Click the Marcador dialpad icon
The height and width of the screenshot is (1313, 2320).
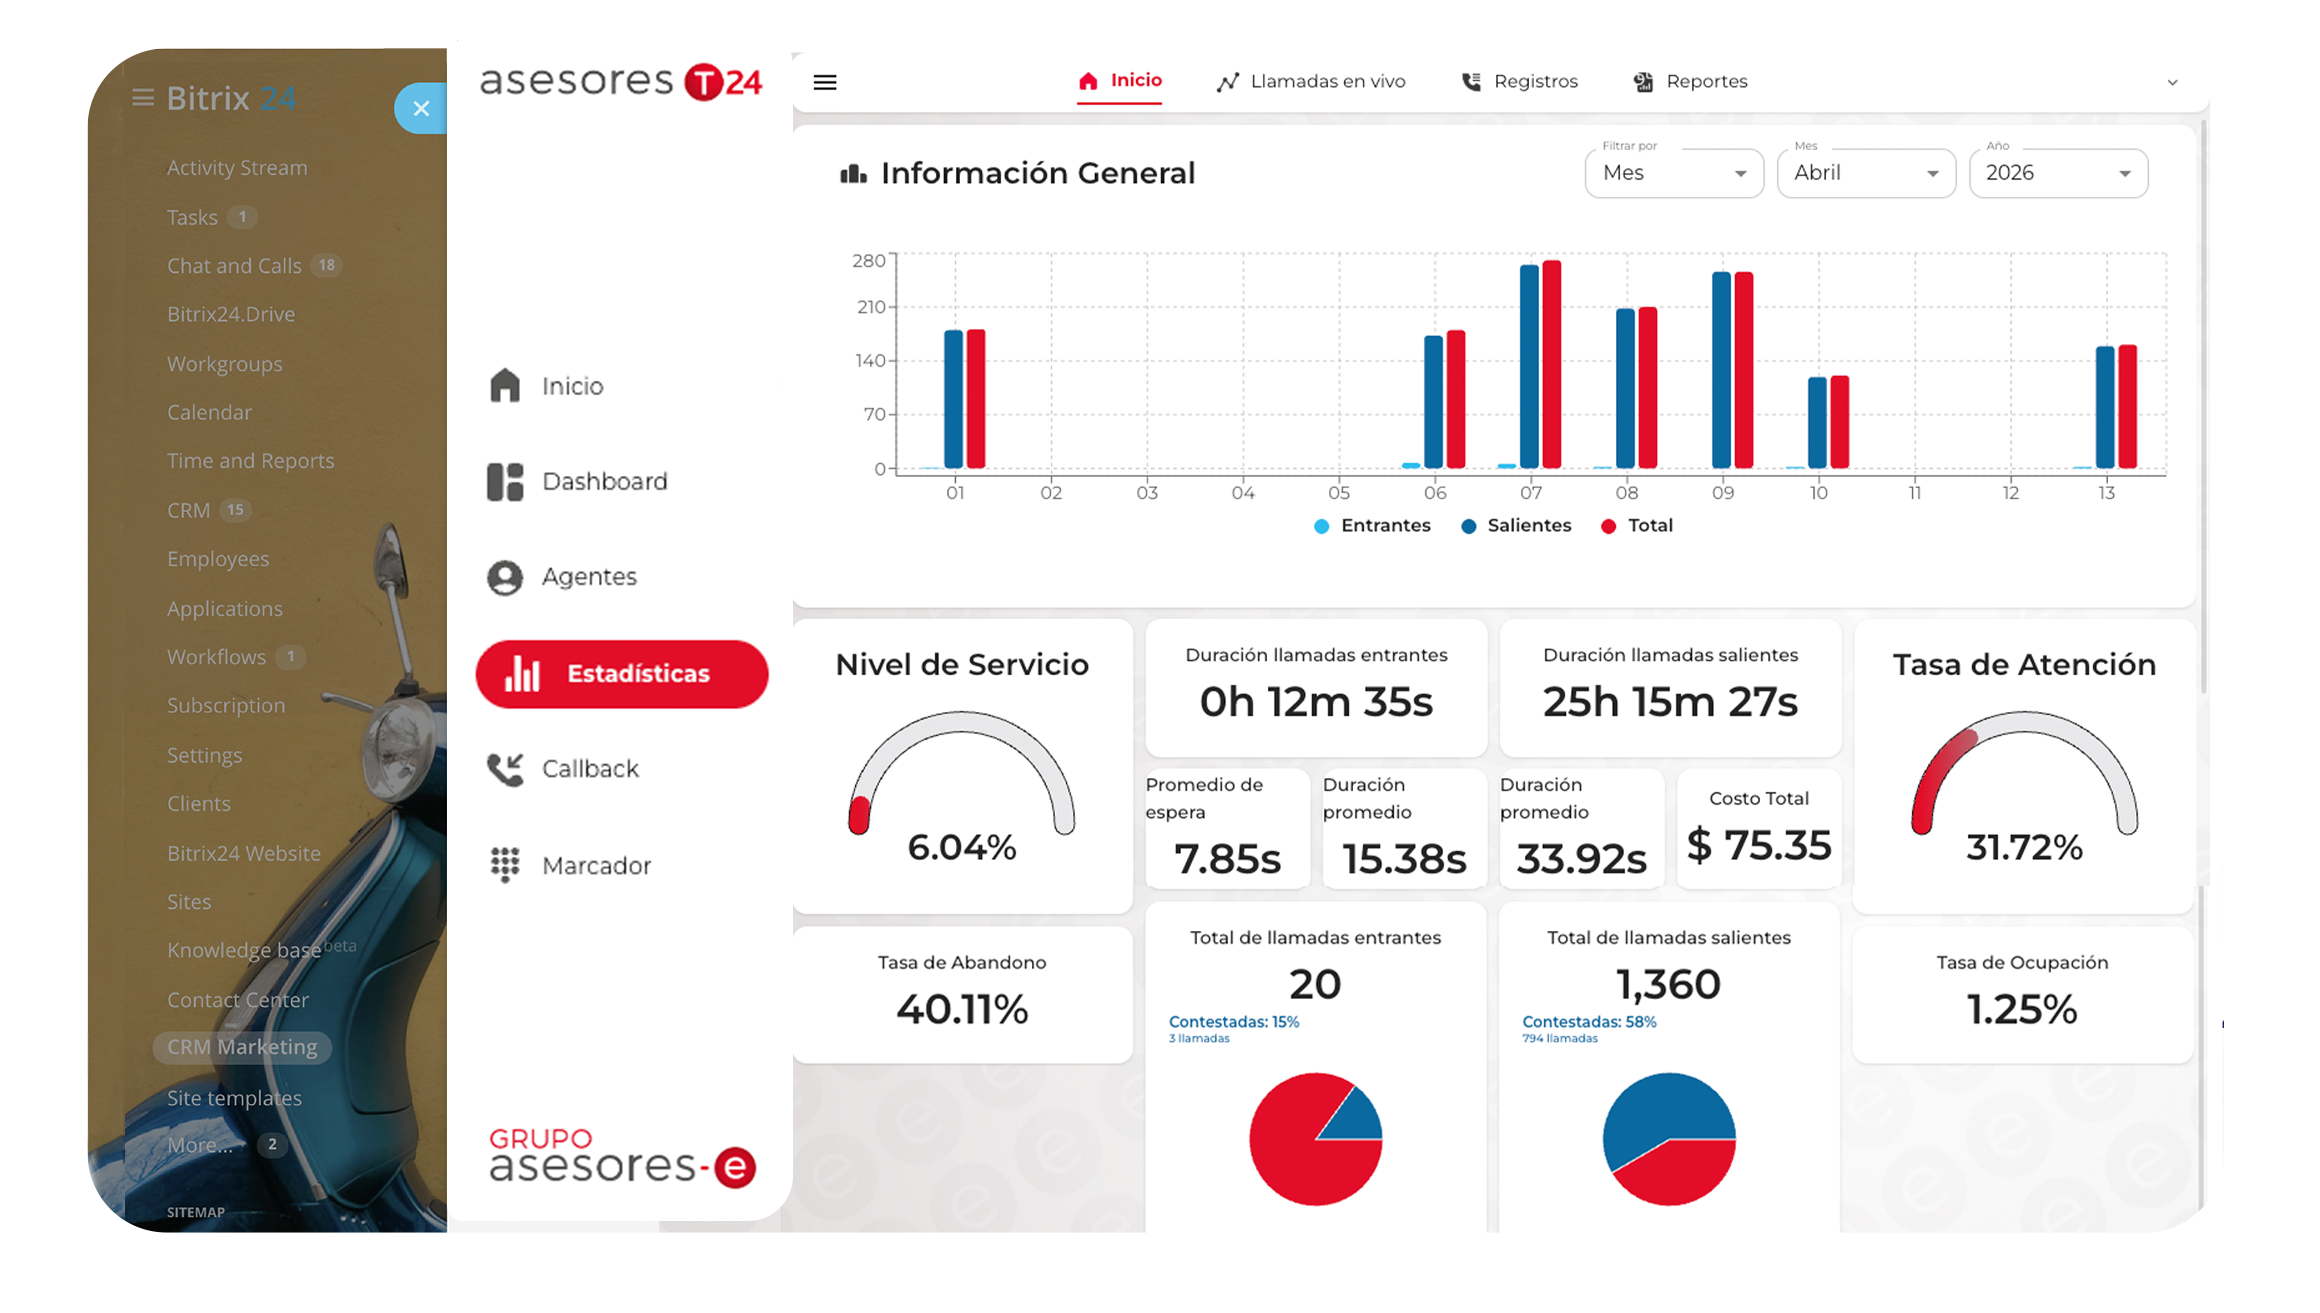[x=505, y=865]
